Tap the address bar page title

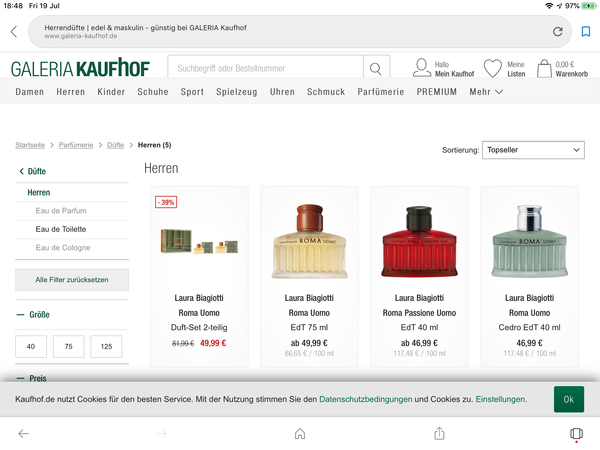pos(145,28)
